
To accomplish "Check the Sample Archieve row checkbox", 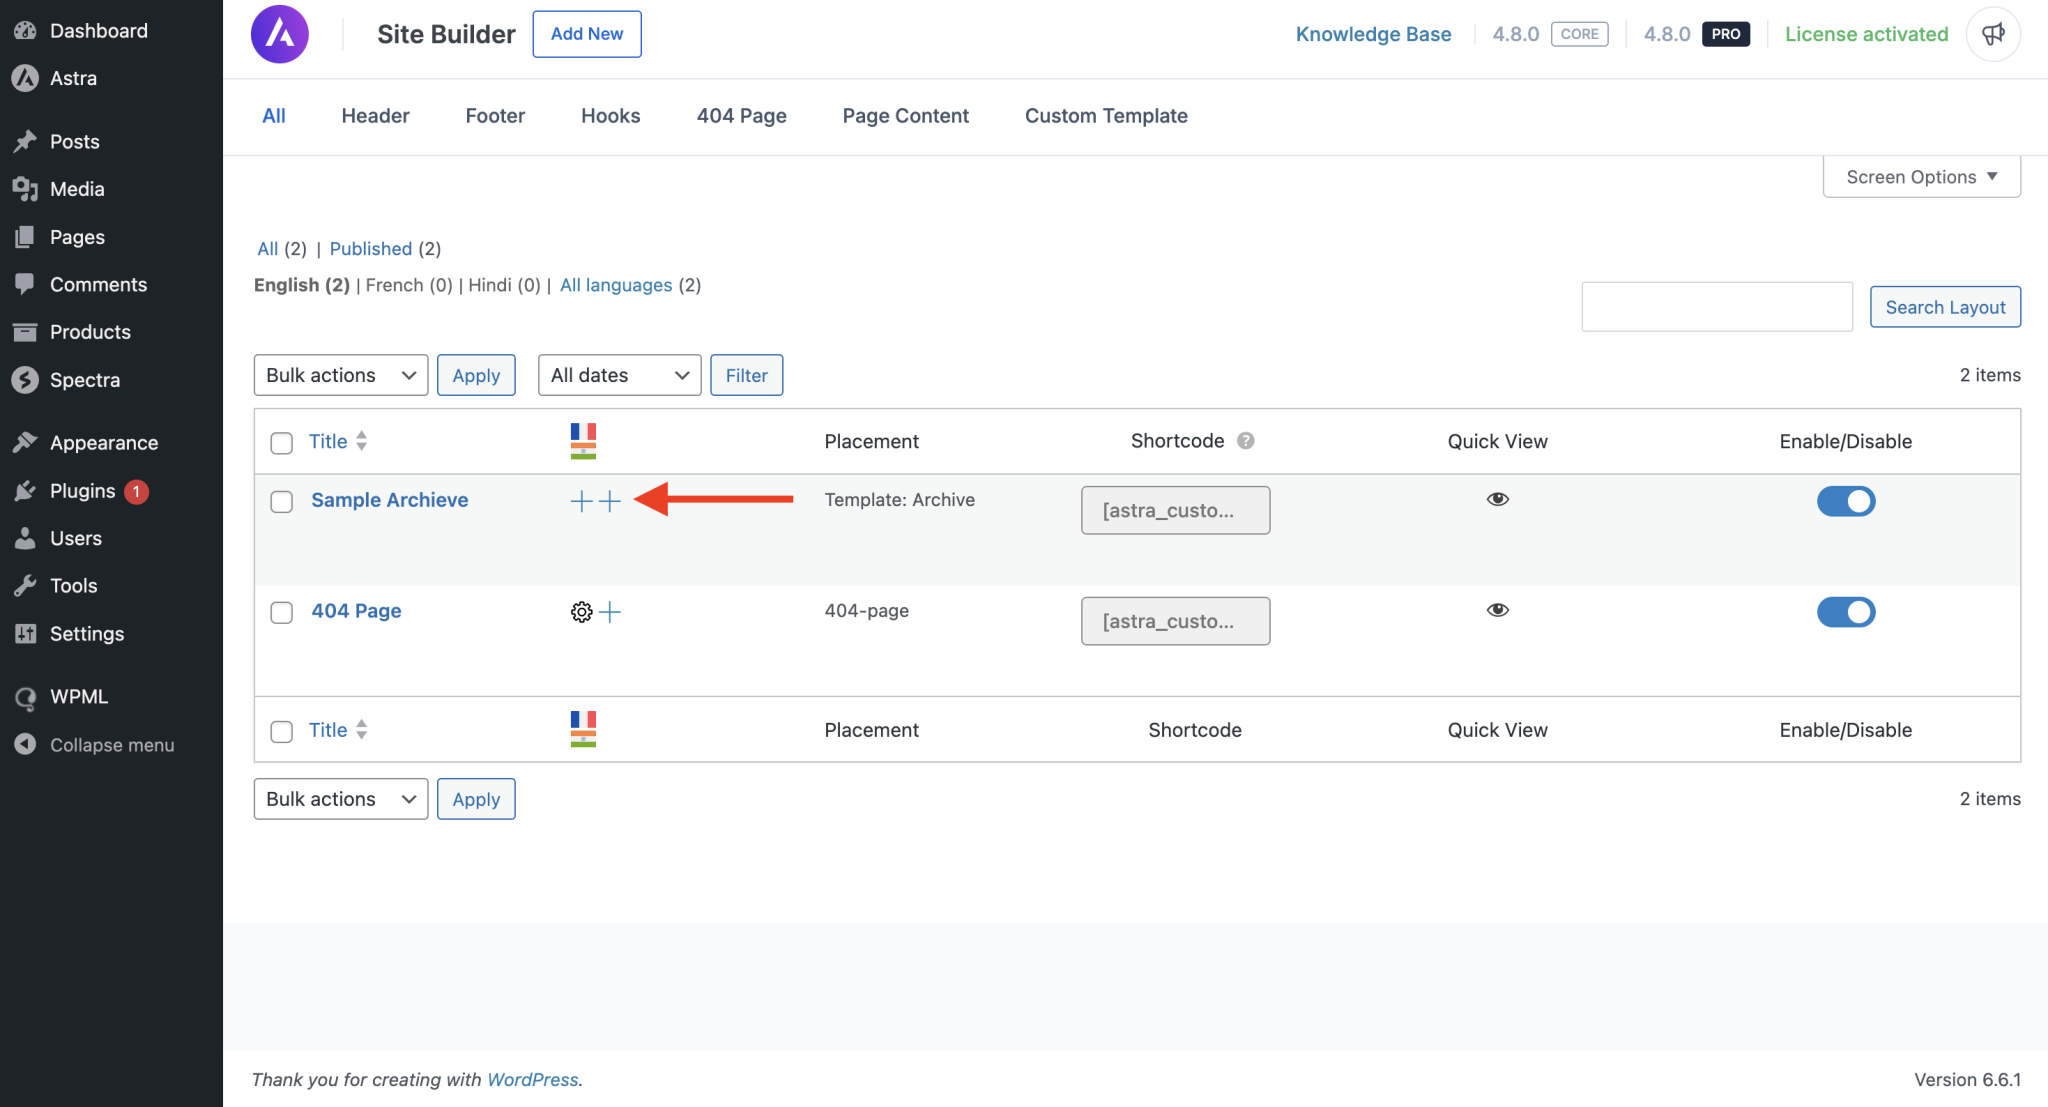I will click(x=282, y=501).
